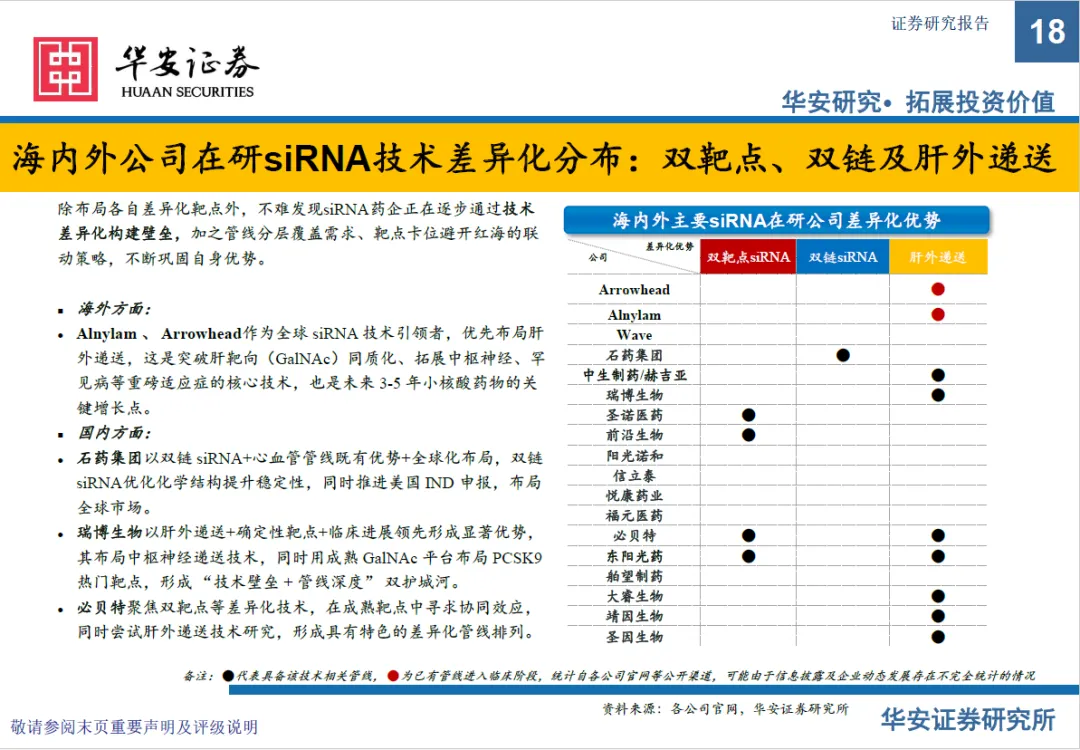Select the 圣因生物 row label
Screen dimensions: 1080x750
point(634,637)
